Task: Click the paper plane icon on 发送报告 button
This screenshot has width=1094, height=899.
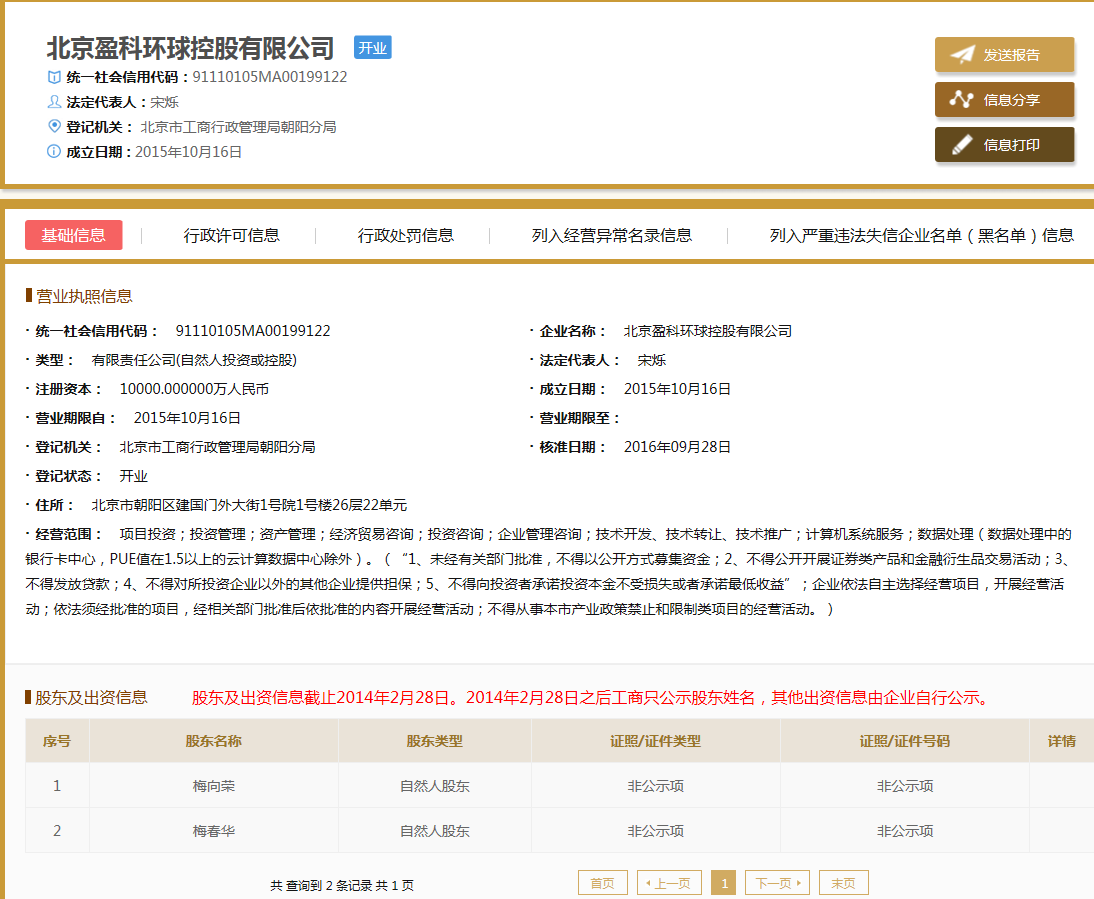Action: (x=962, y=55)
